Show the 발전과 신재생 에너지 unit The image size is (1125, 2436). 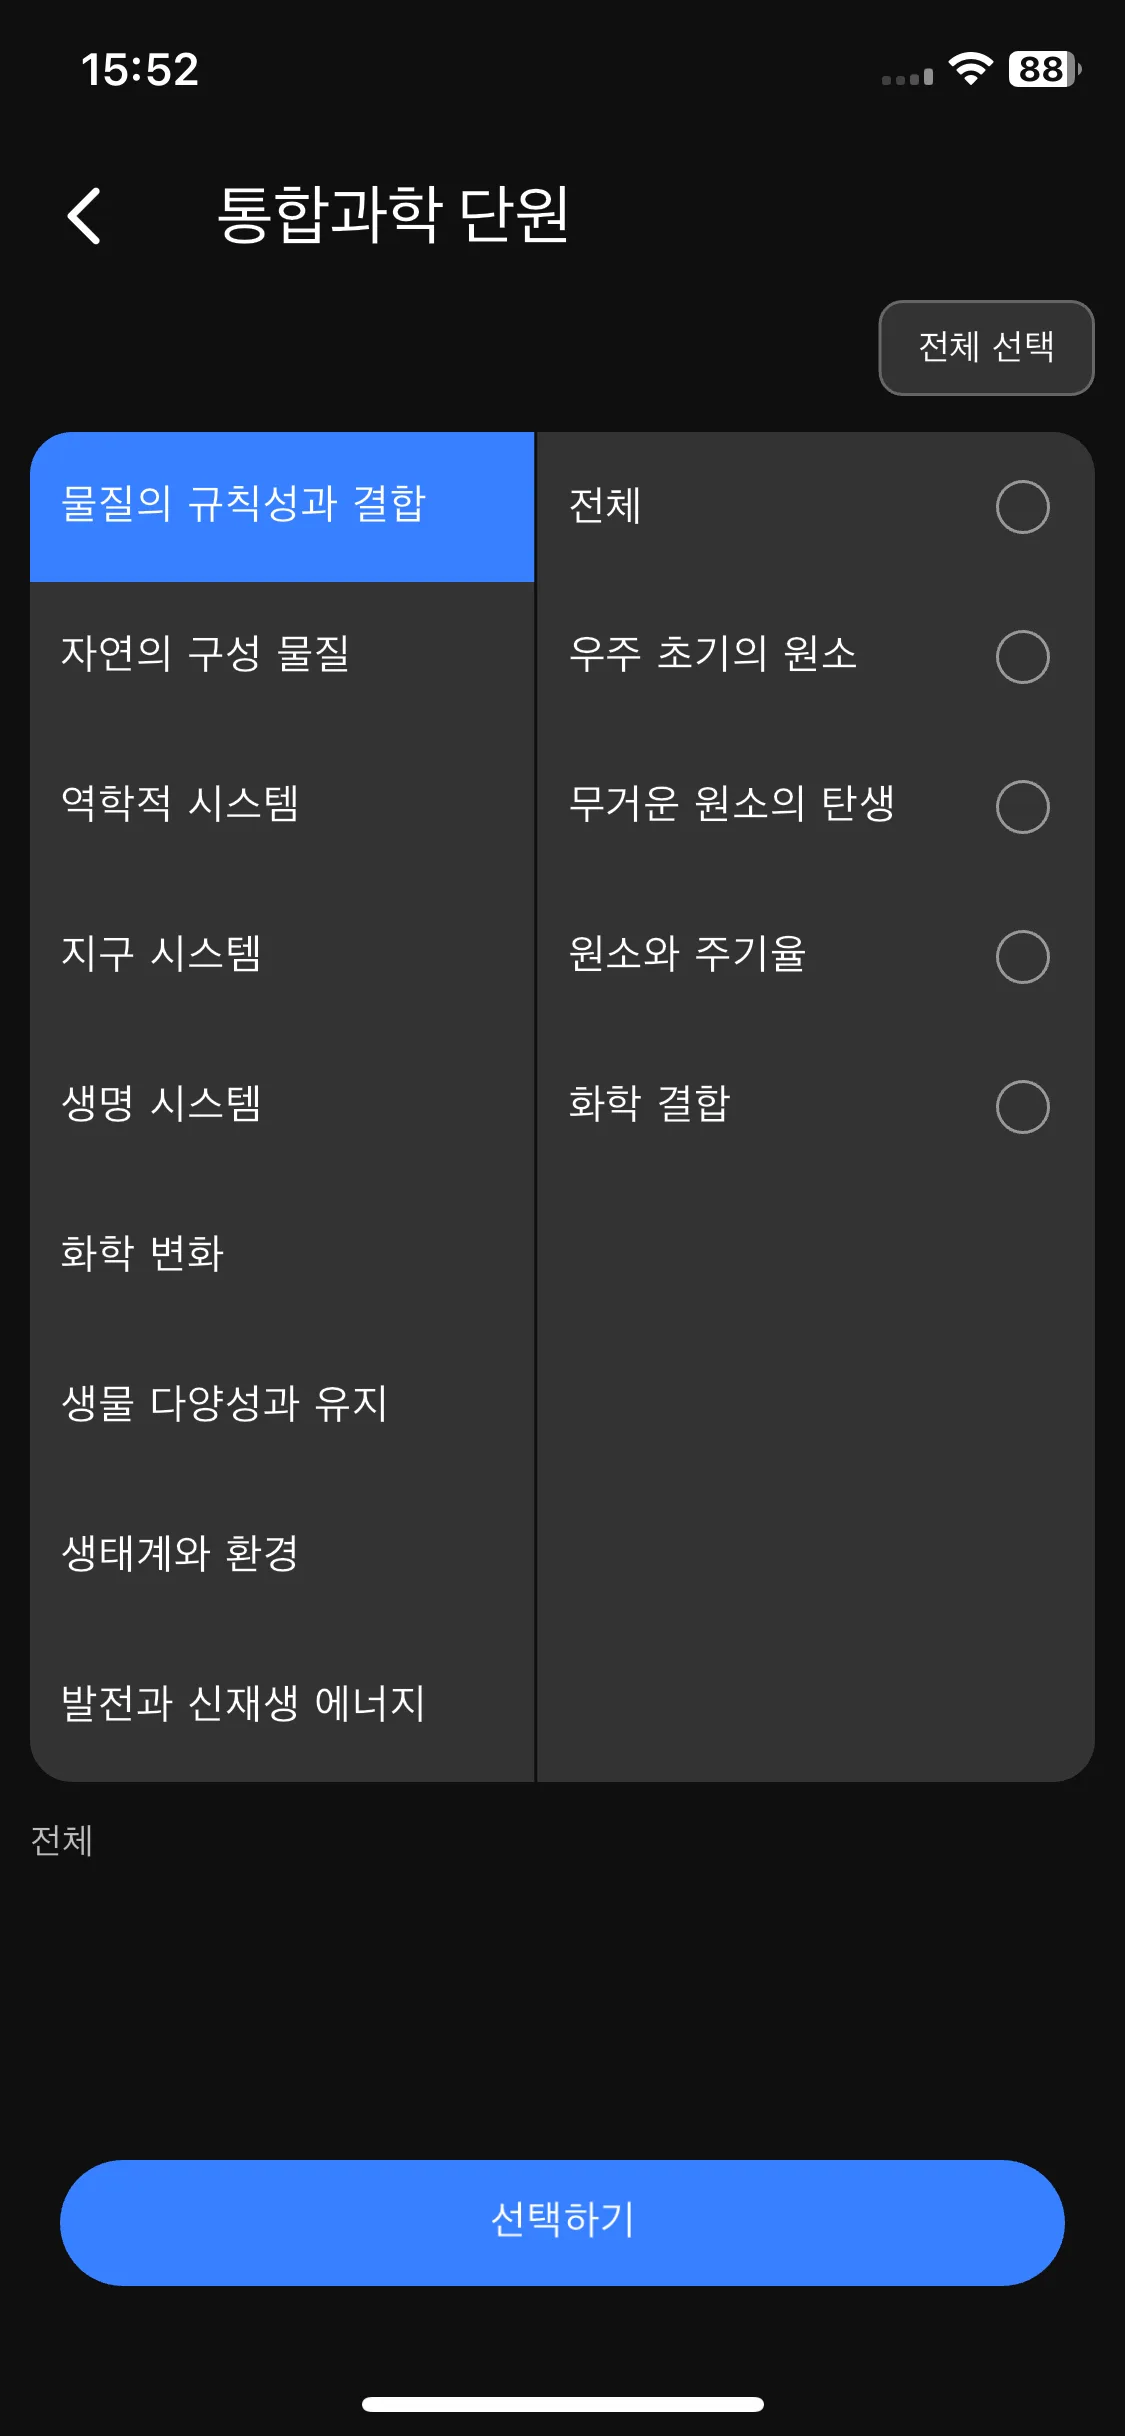tap(282, 1707)
